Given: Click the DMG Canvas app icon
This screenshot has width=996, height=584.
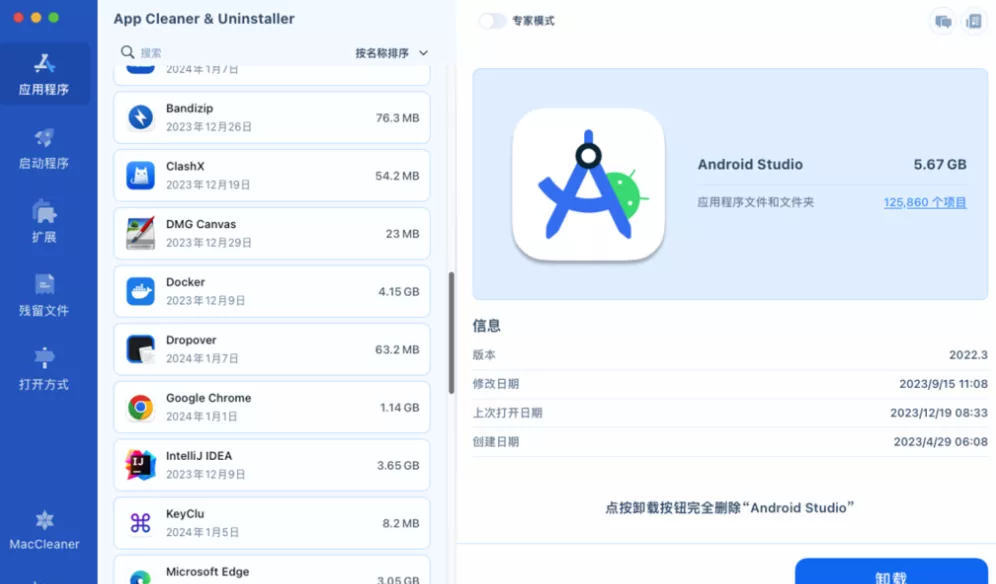Looking at the screenshot, I should point(140,233).
